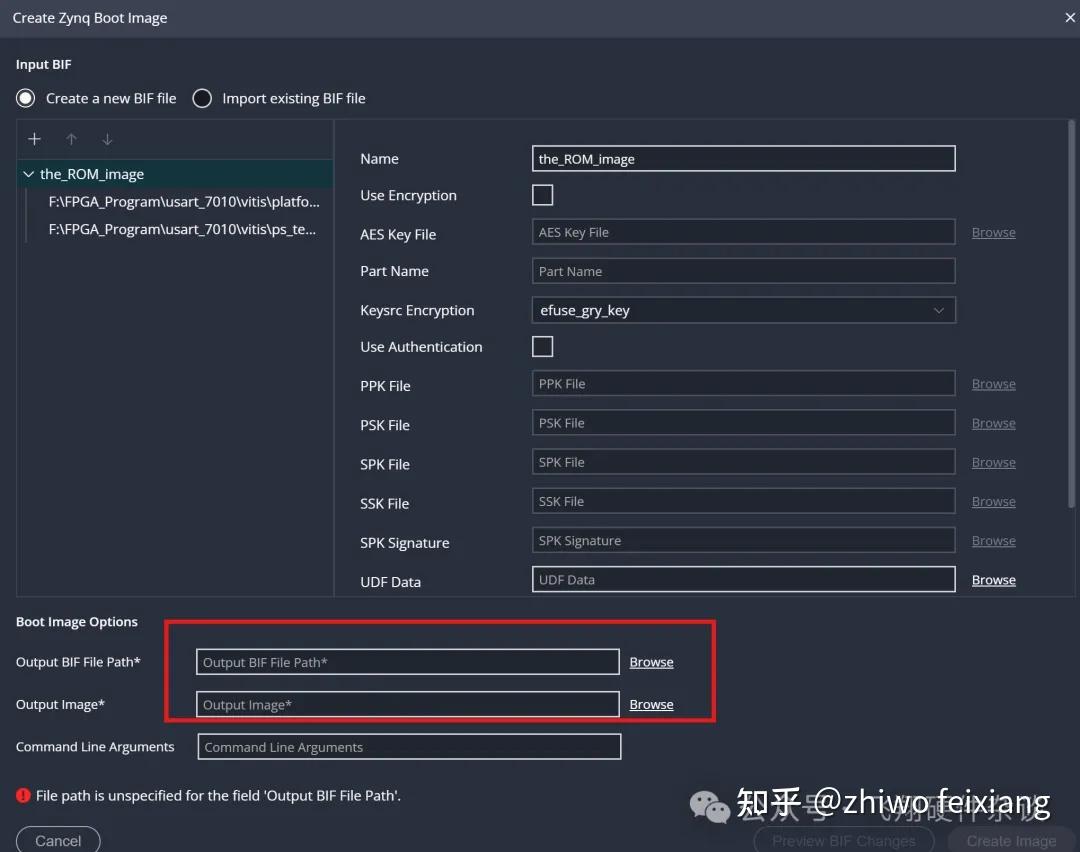Image resolution: width=1080 pixels, height=852 pixels.
Task: Browse for the Output Image file
Action: click(x=651, y=704)
